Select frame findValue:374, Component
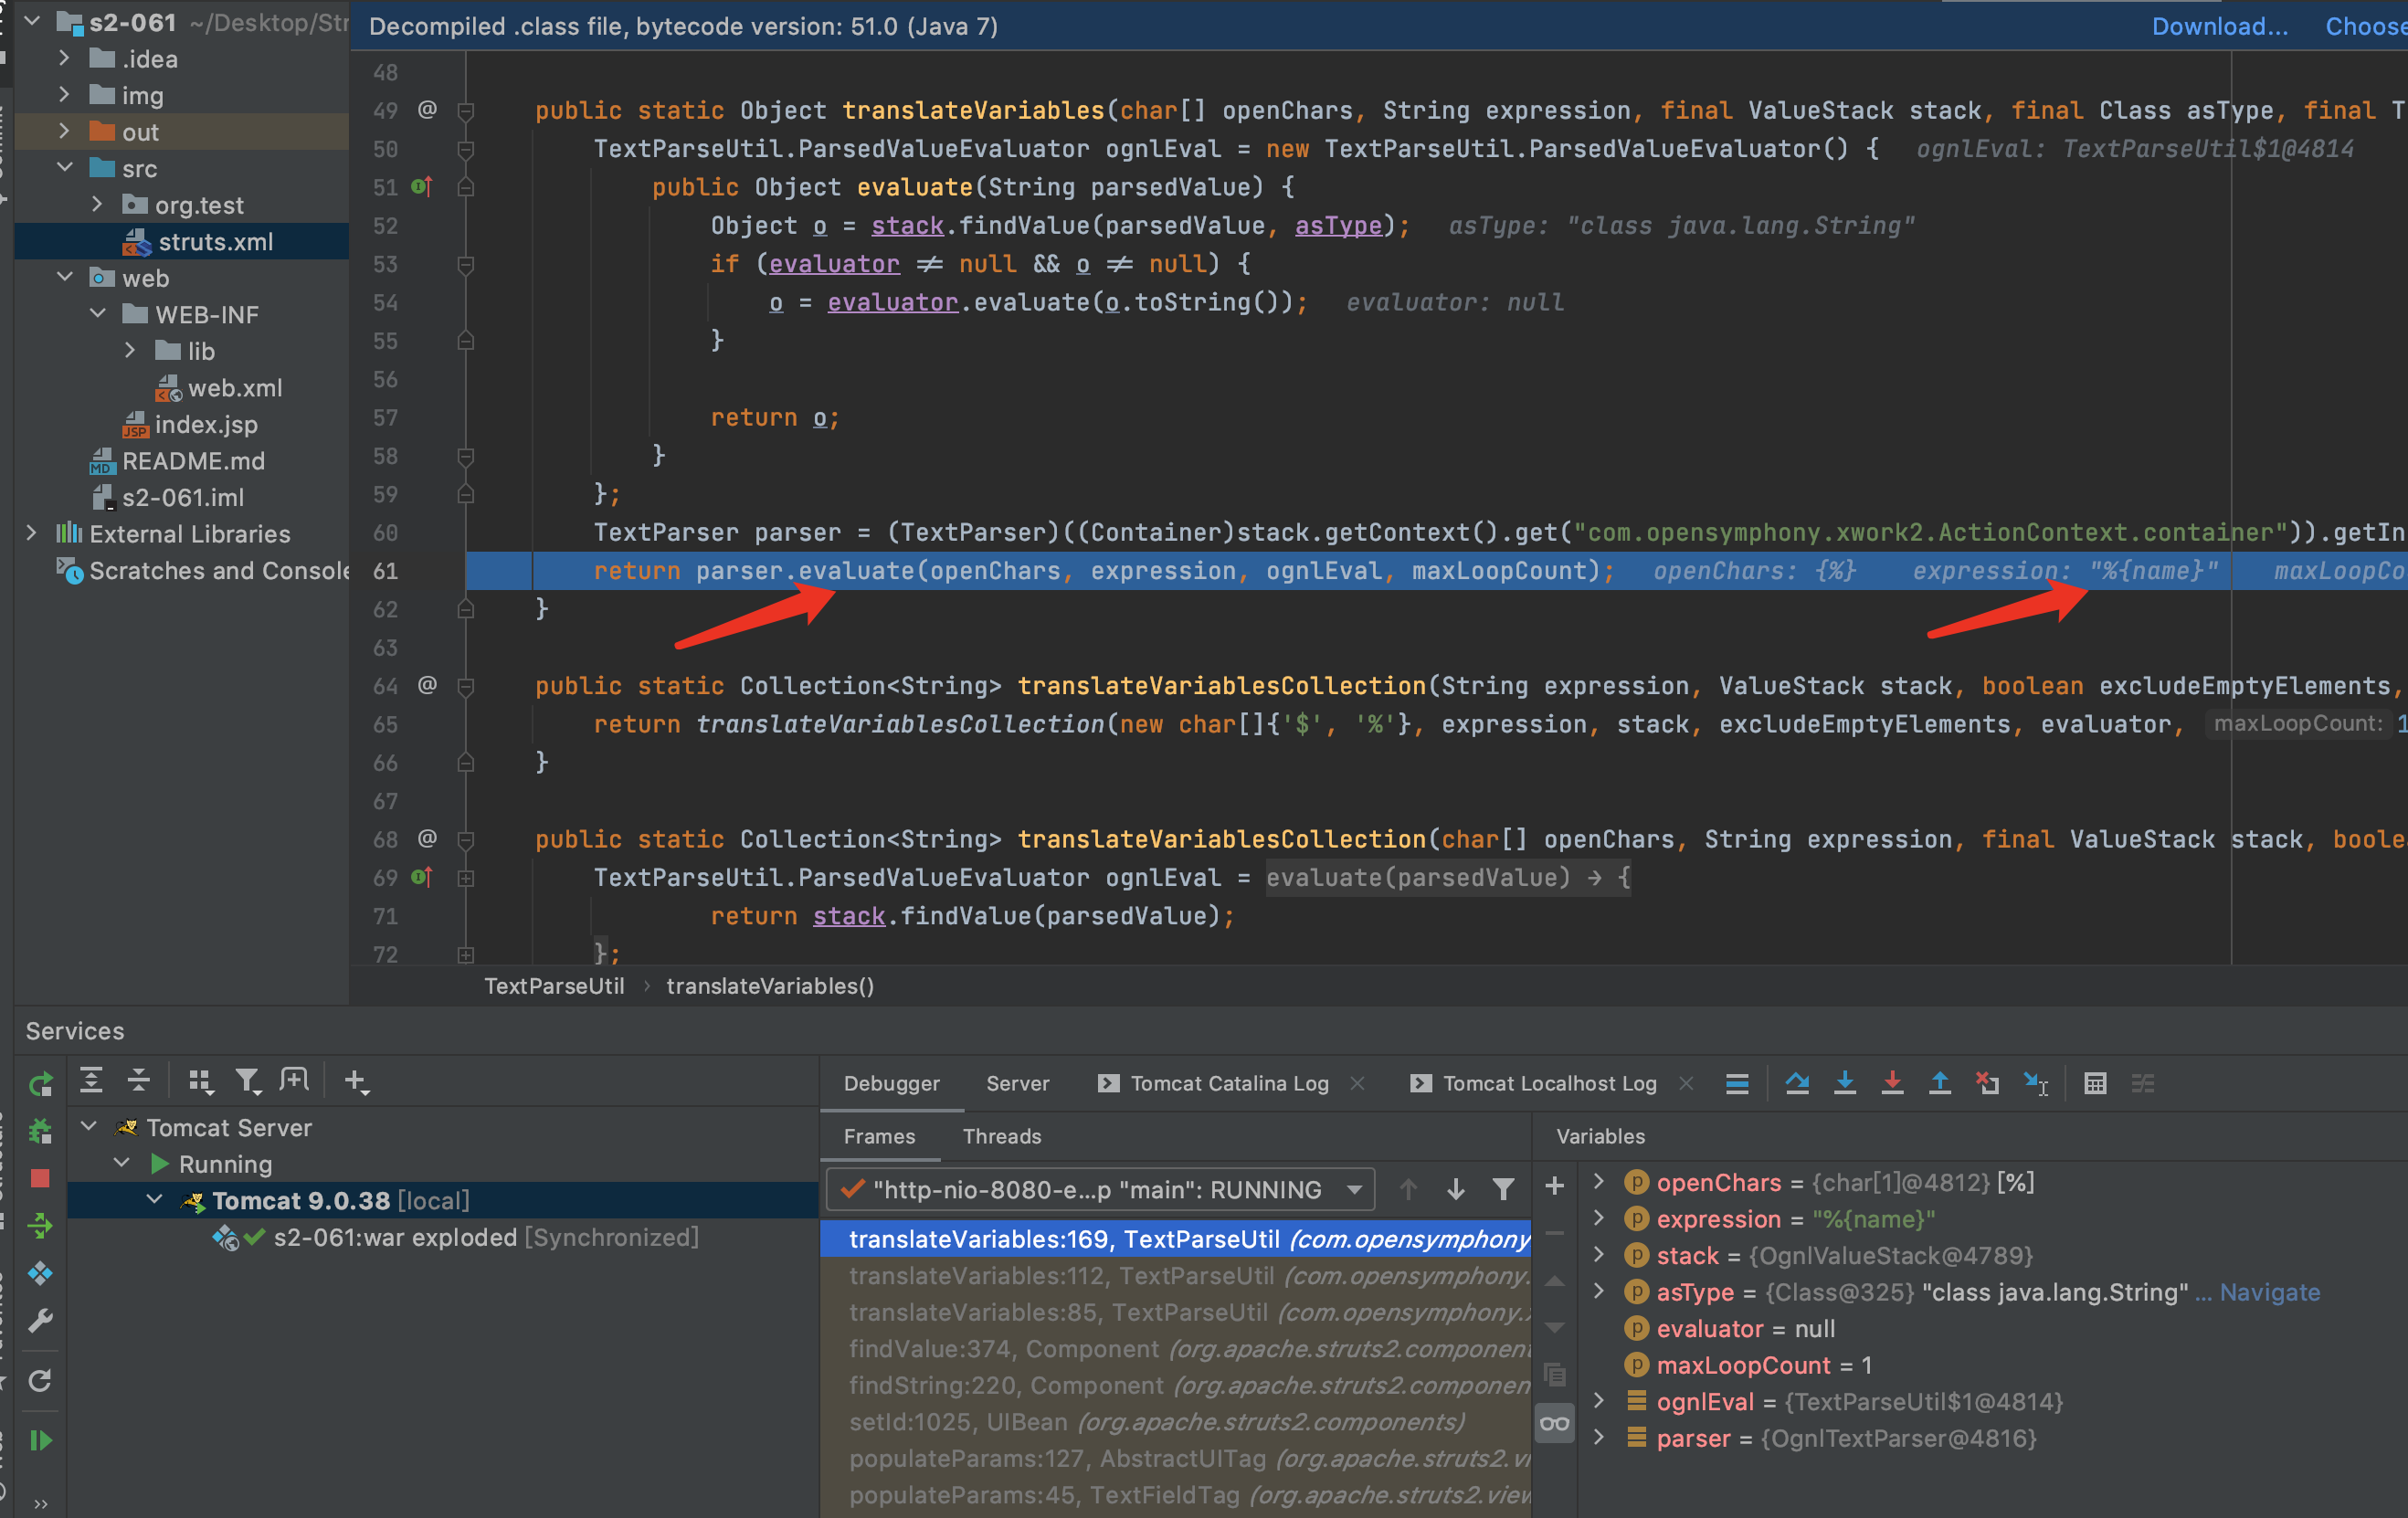Image resolution: width=2408 pixels, height=1518 pixels. pos(1176,1348)
